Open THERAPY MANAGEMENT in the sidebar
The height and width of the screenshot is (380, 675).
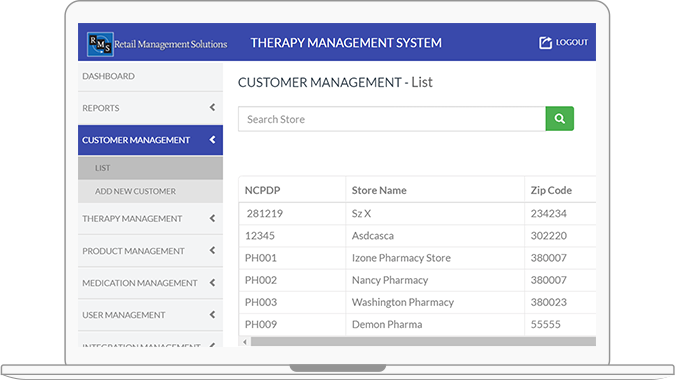150,219
